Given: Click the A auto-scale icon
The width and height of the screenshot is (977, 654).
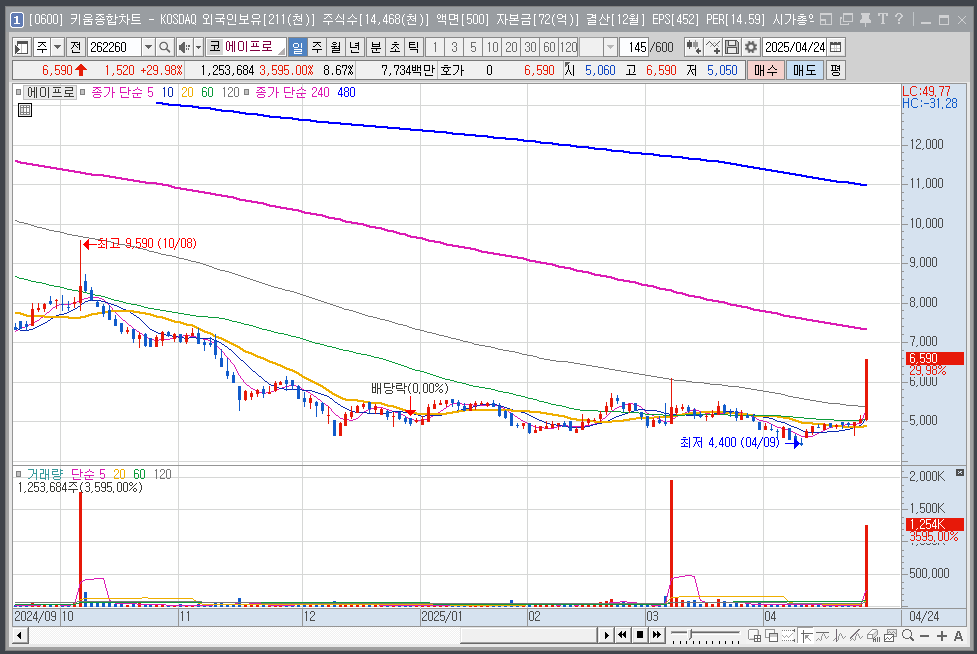Looking at the screenshot, I should pos(958,635).
